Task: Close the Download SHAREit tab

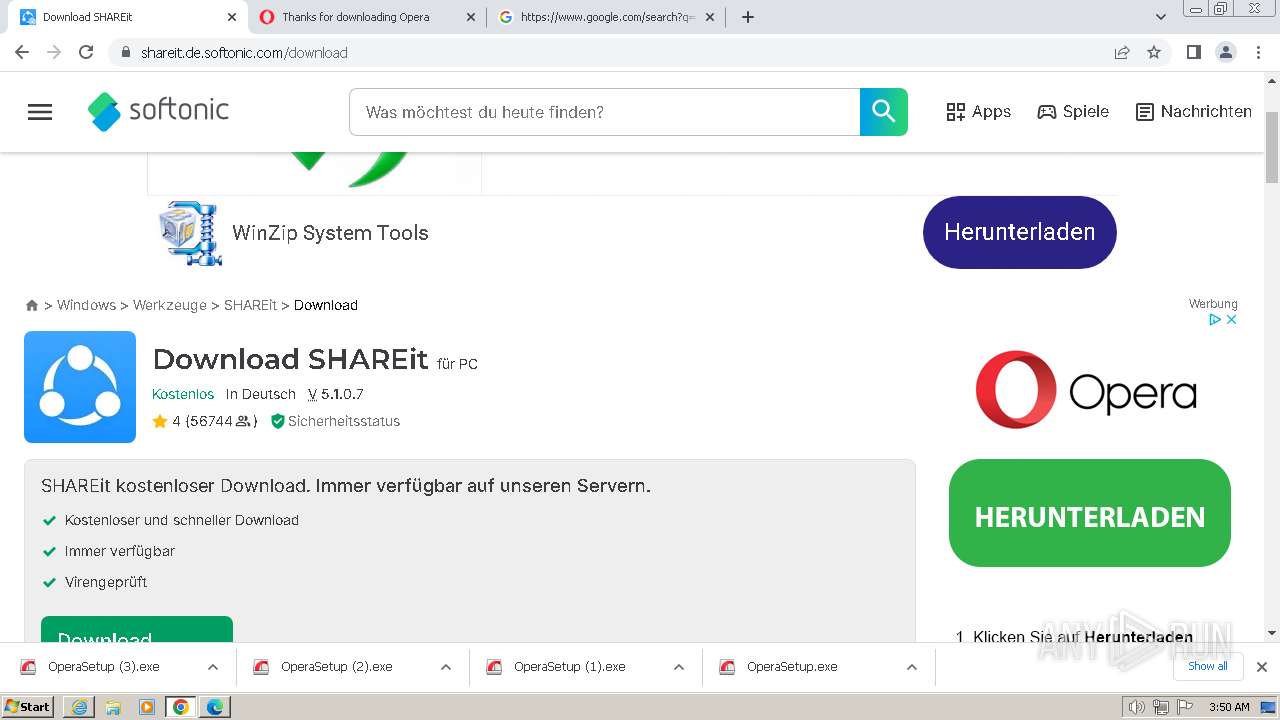Action: point(232,17)
